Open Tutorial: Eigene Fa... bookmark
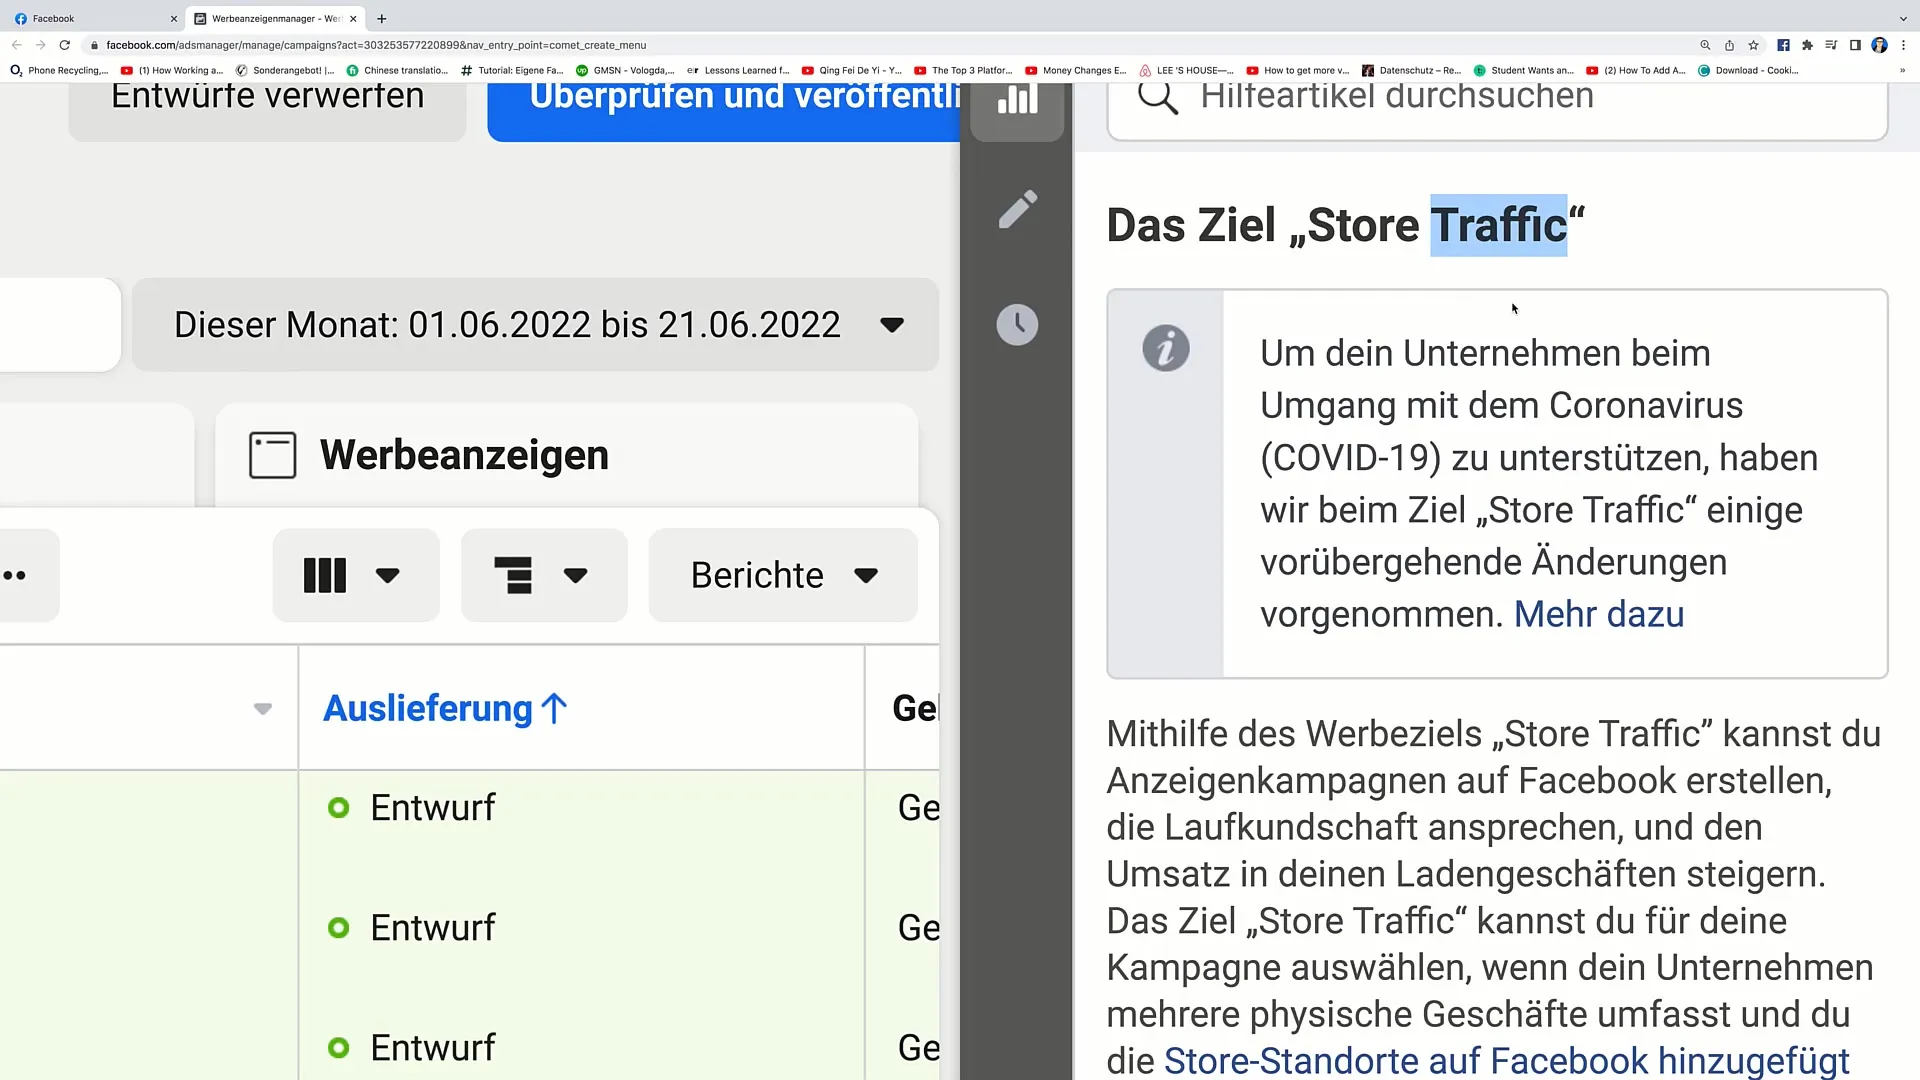The height and width of the screenshot is (1080, 1920). (512, 71)
